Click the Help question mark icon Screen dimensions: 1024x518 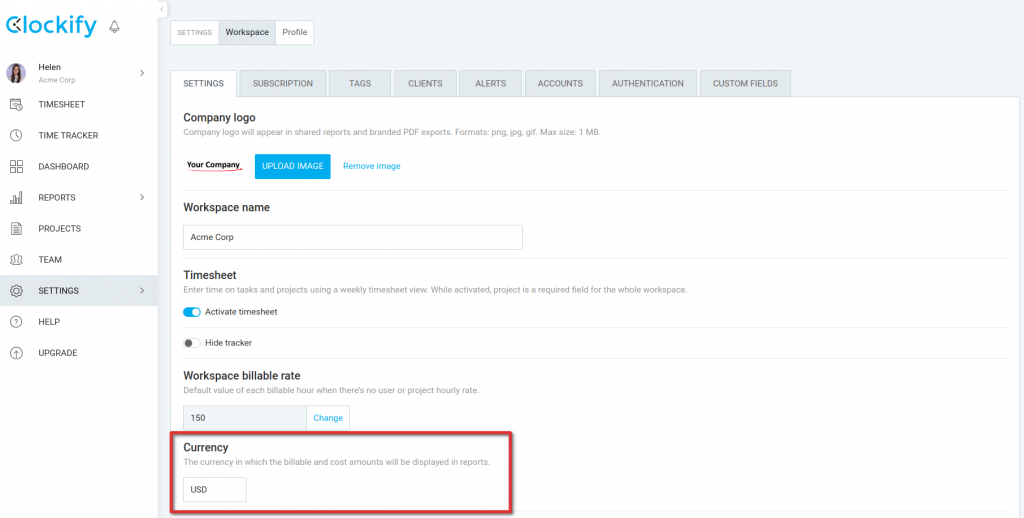[x=16, y=321]
